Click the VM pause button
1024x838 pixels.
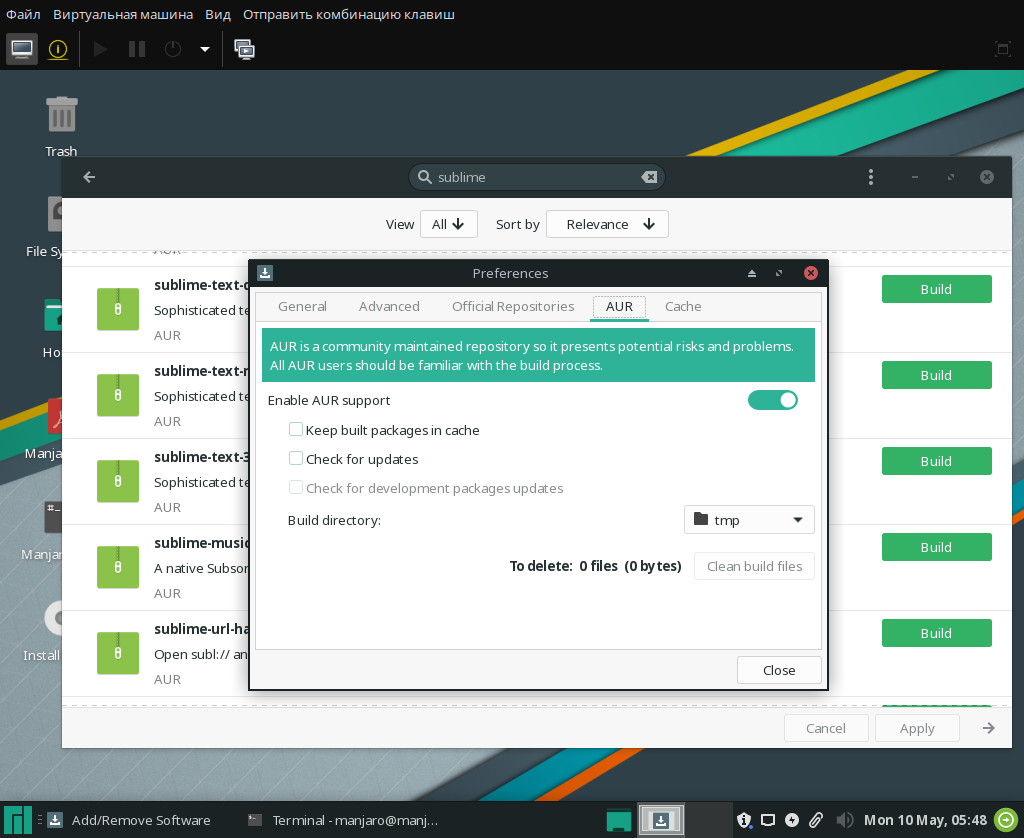(137, 48)
